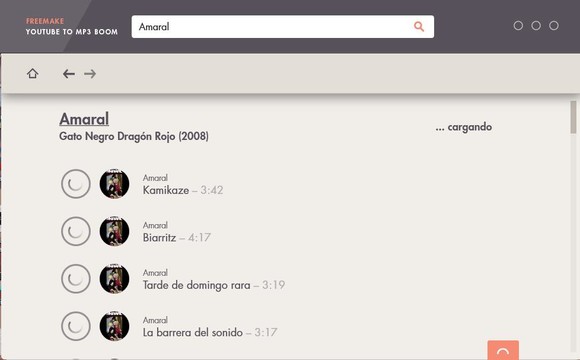580x360 pixels.
Task: Click the search field containing Amaral
Action: [283, 27]
